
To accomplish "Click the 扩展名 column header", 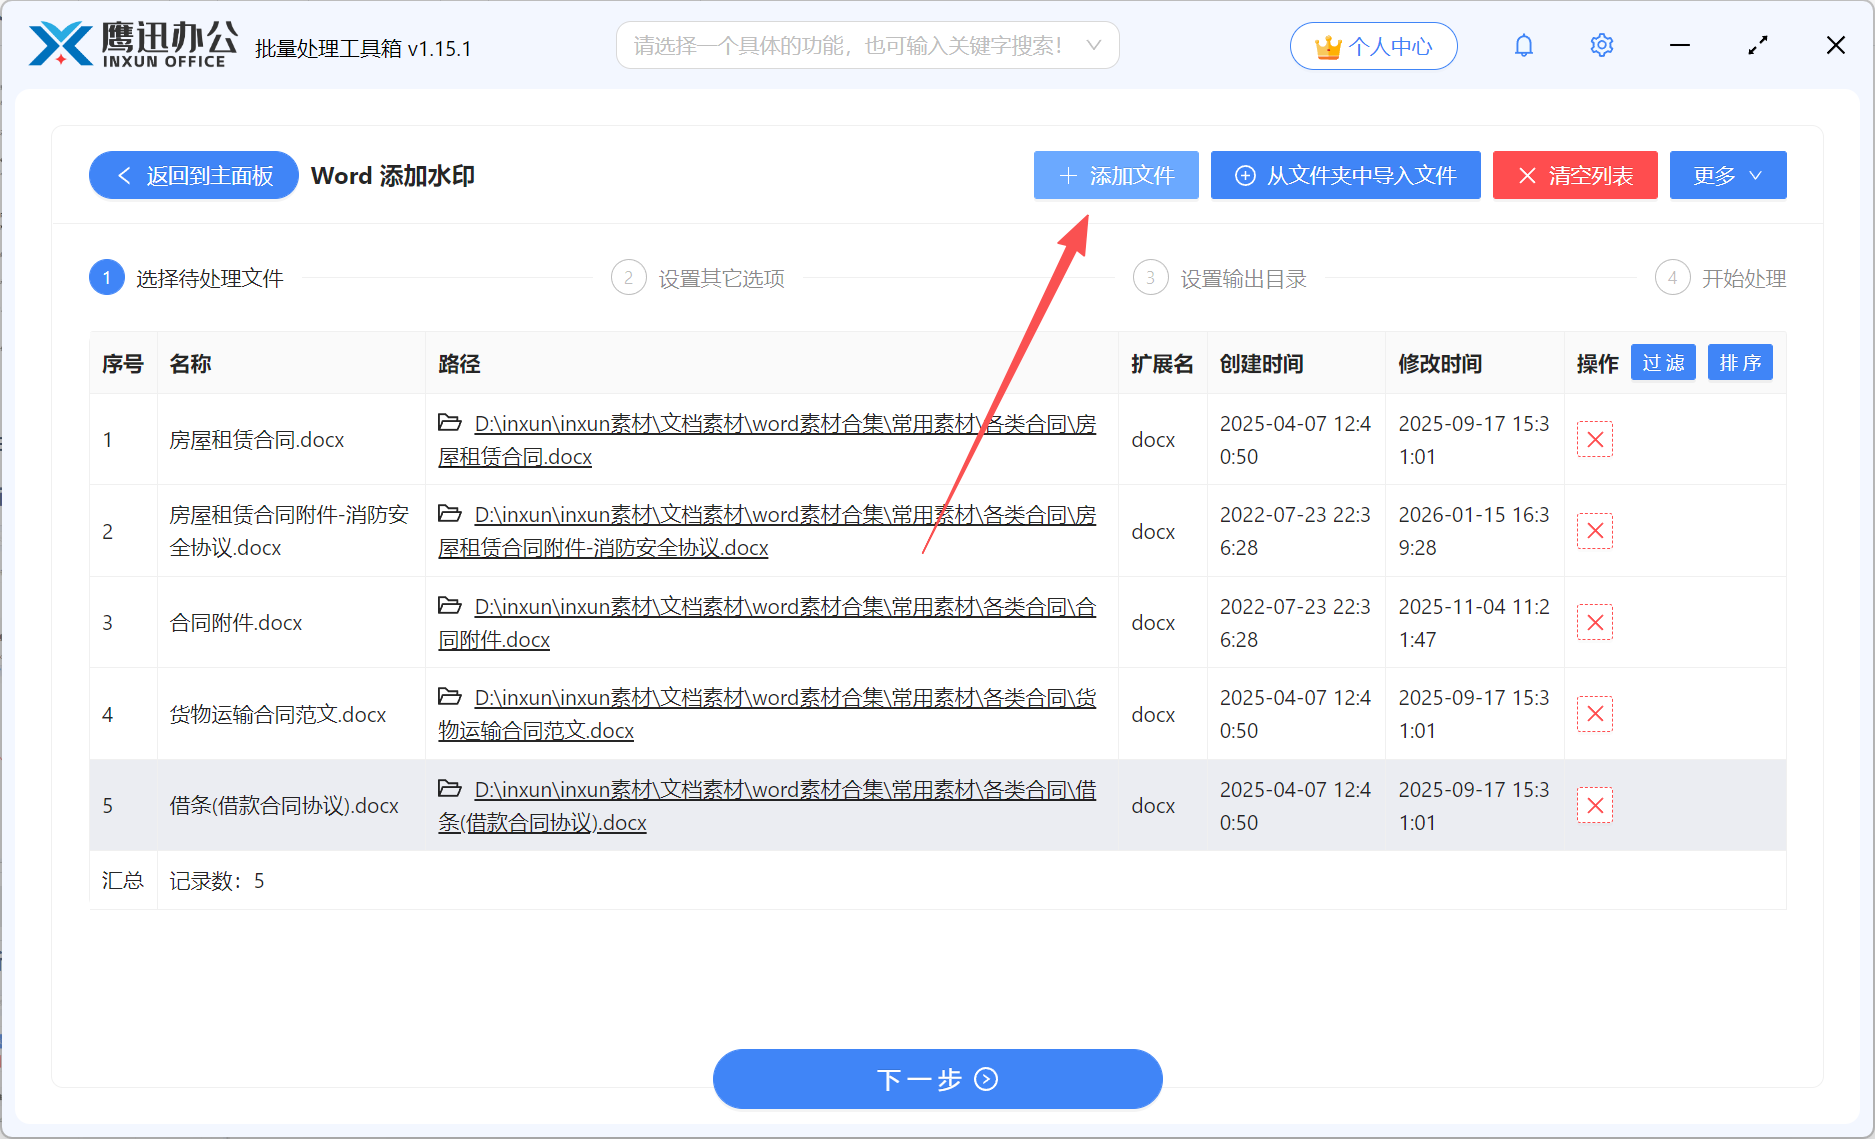I will tap(1162, 364).
